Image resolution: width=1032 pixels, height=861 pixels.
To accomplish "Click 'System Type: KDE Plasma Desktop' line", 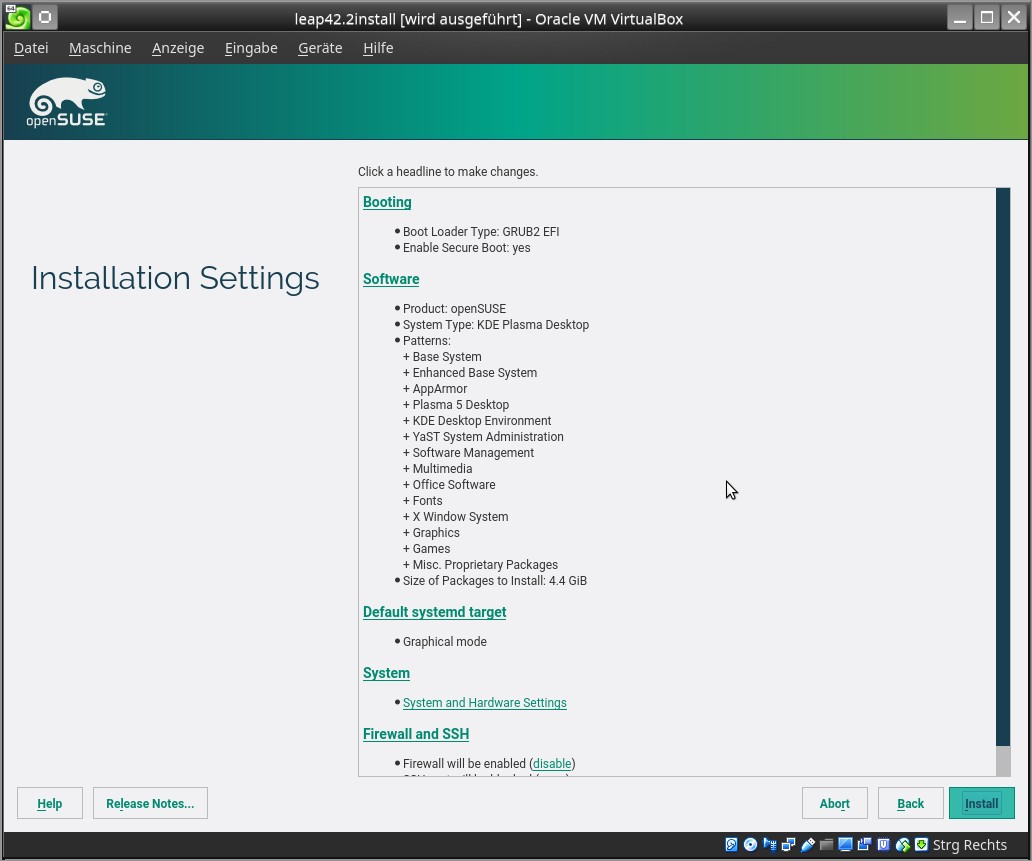I will (x=496, y=325).
